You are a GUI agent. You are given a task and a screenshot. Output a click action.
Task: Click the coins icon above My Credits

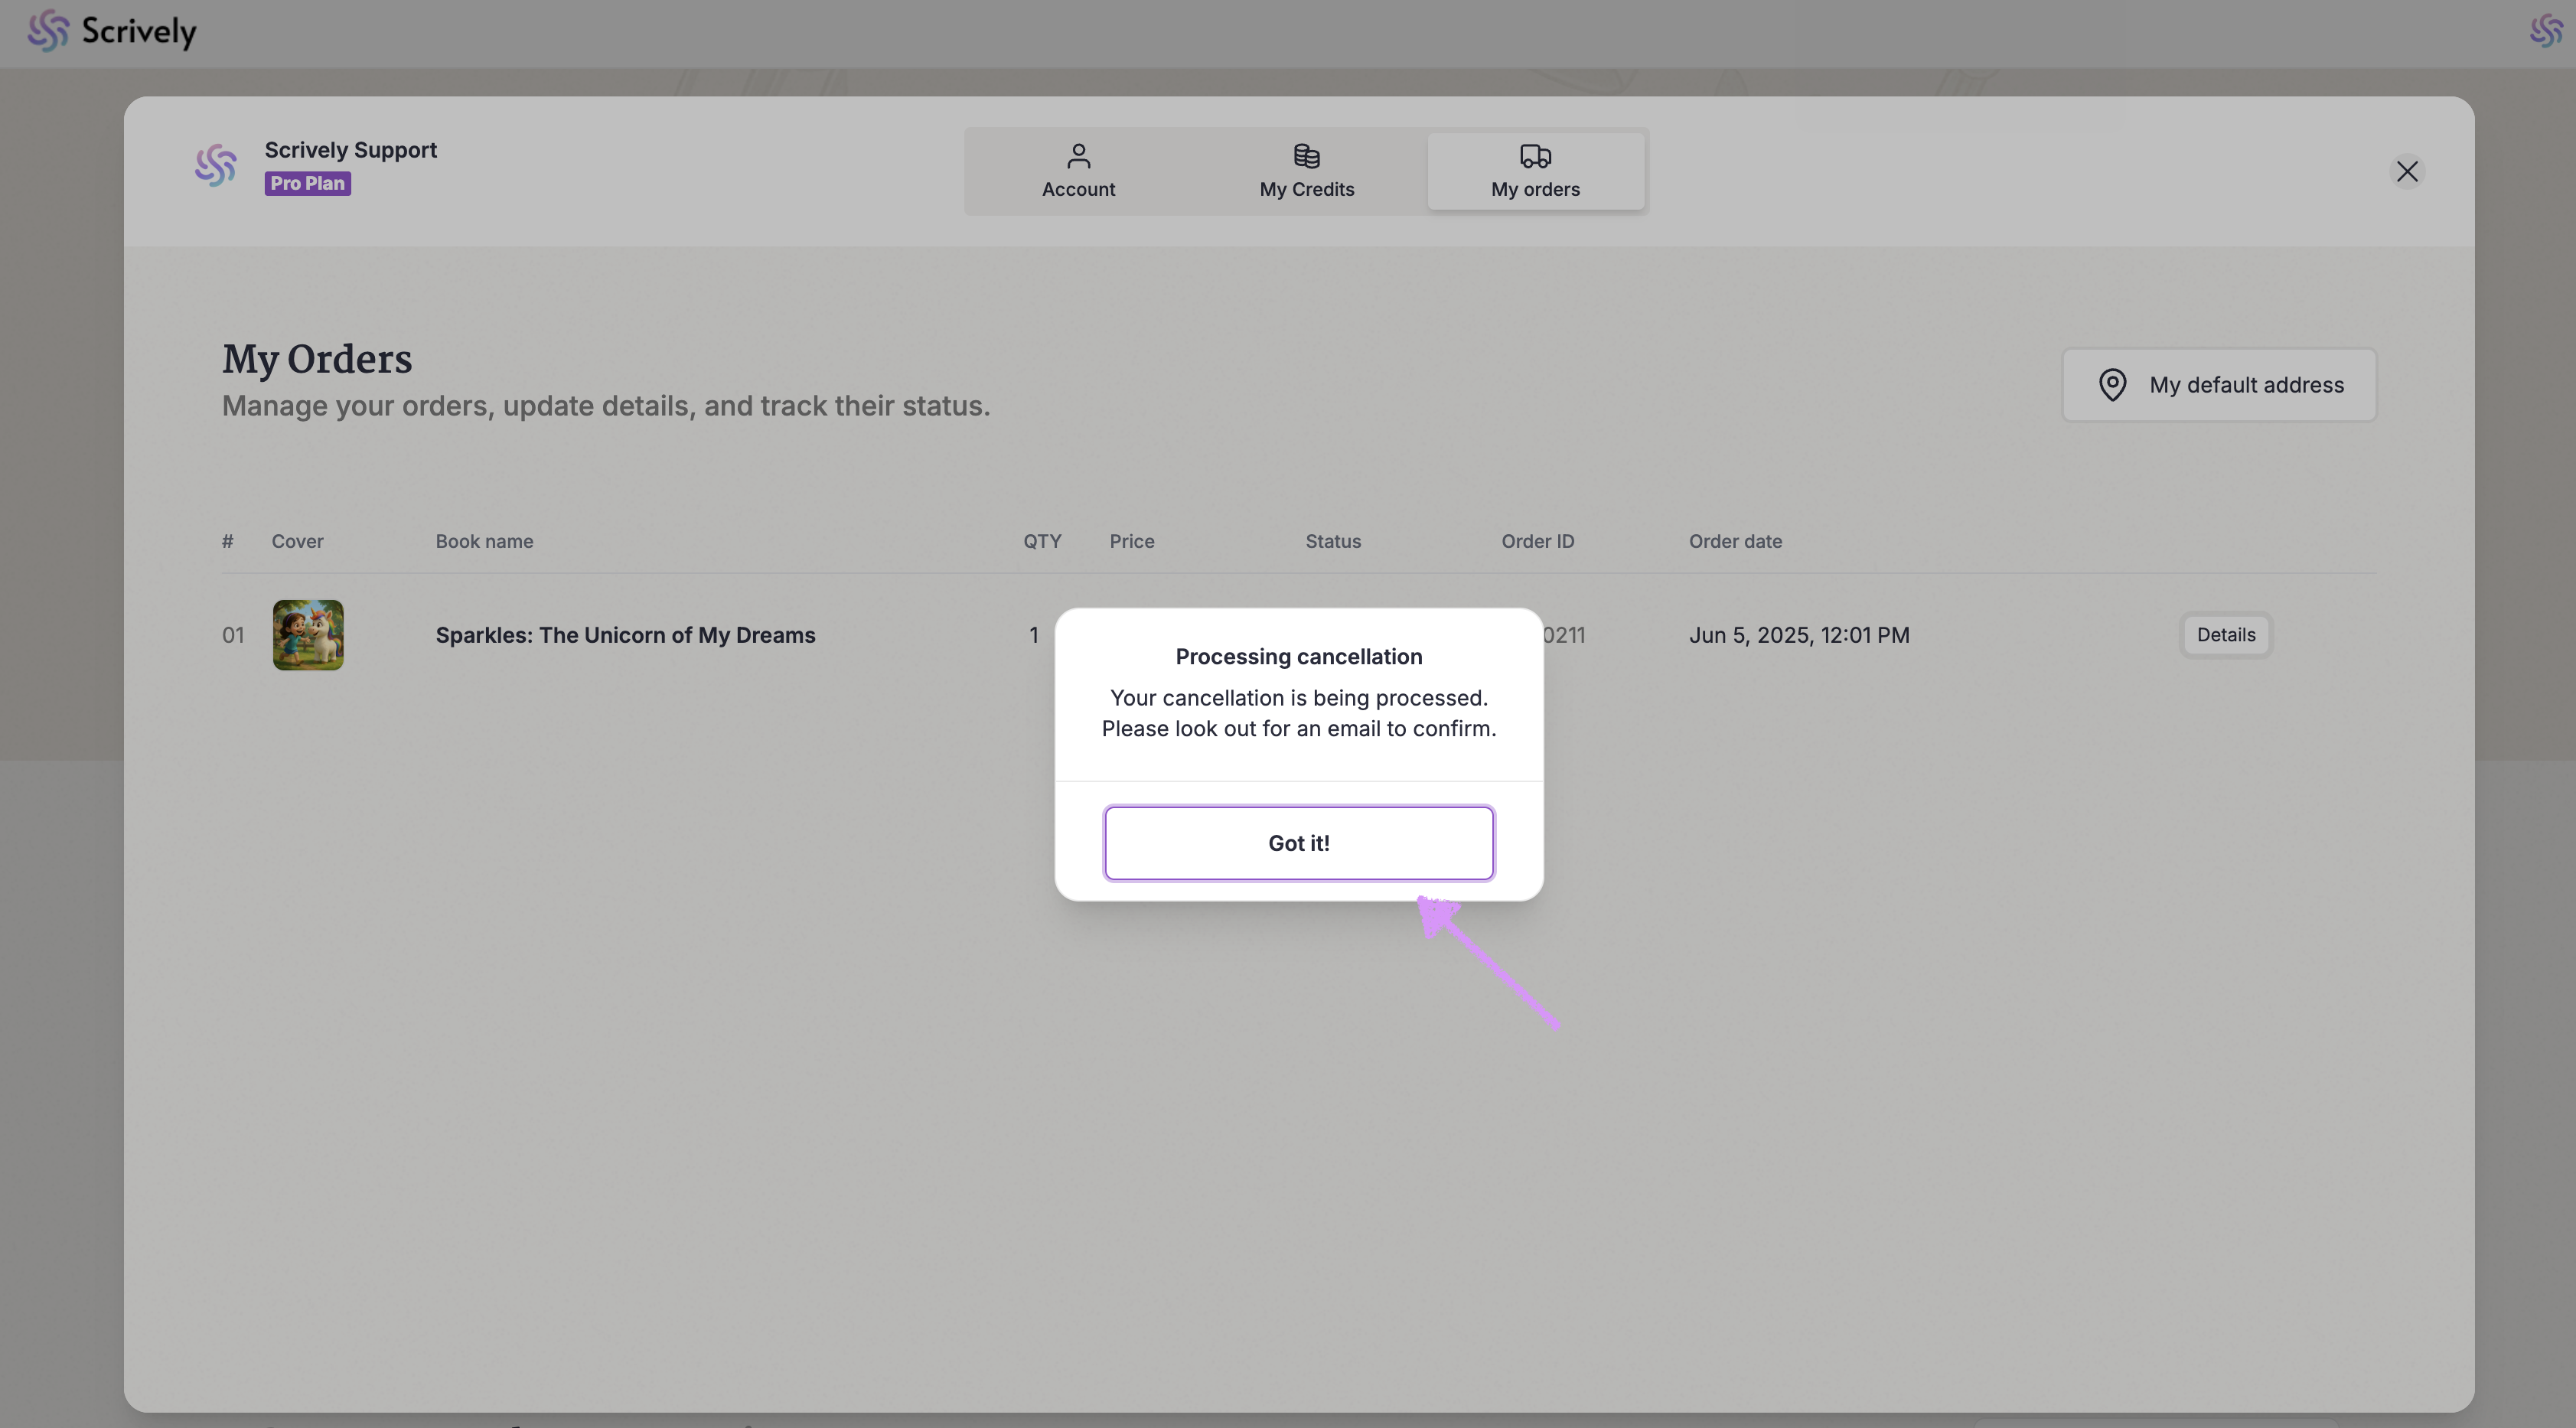pos(1306,156)
